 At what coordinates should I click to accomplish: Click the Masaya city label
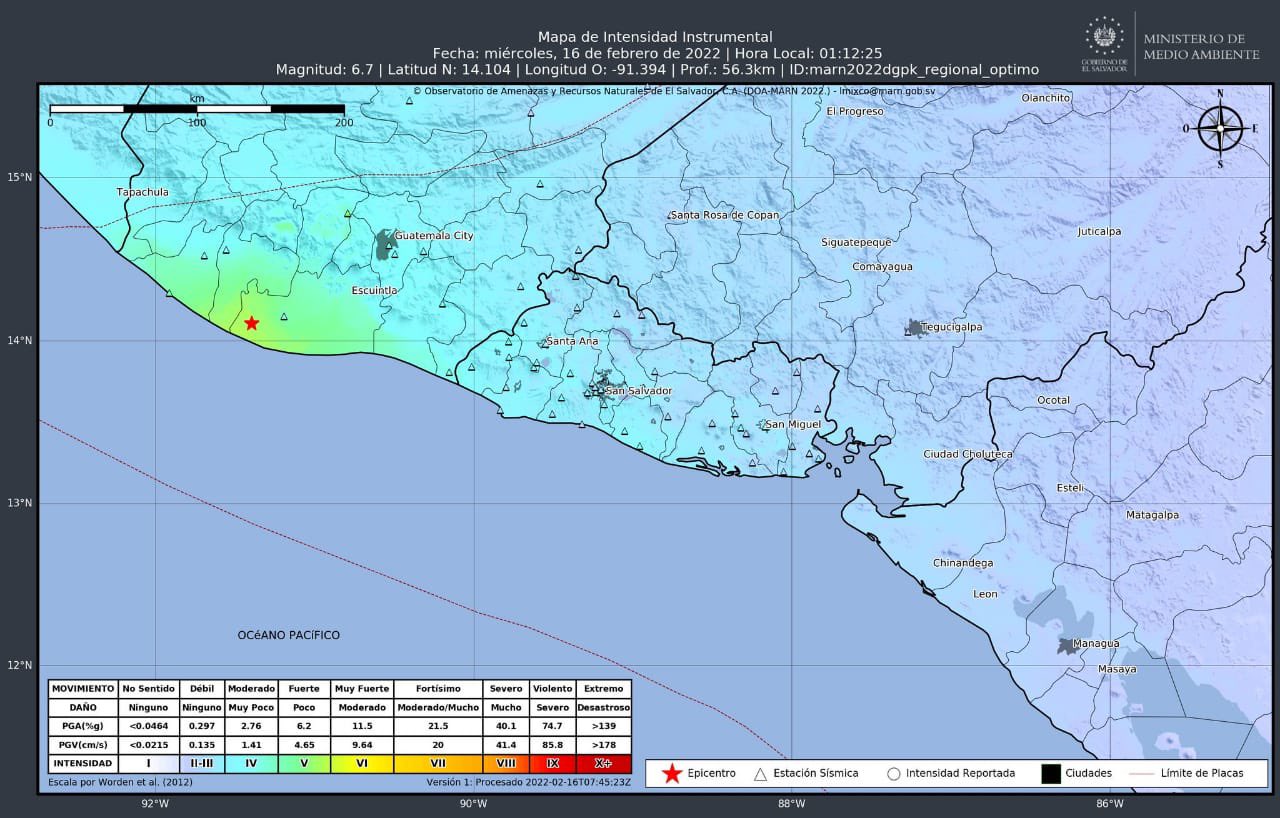(1117, 669)
